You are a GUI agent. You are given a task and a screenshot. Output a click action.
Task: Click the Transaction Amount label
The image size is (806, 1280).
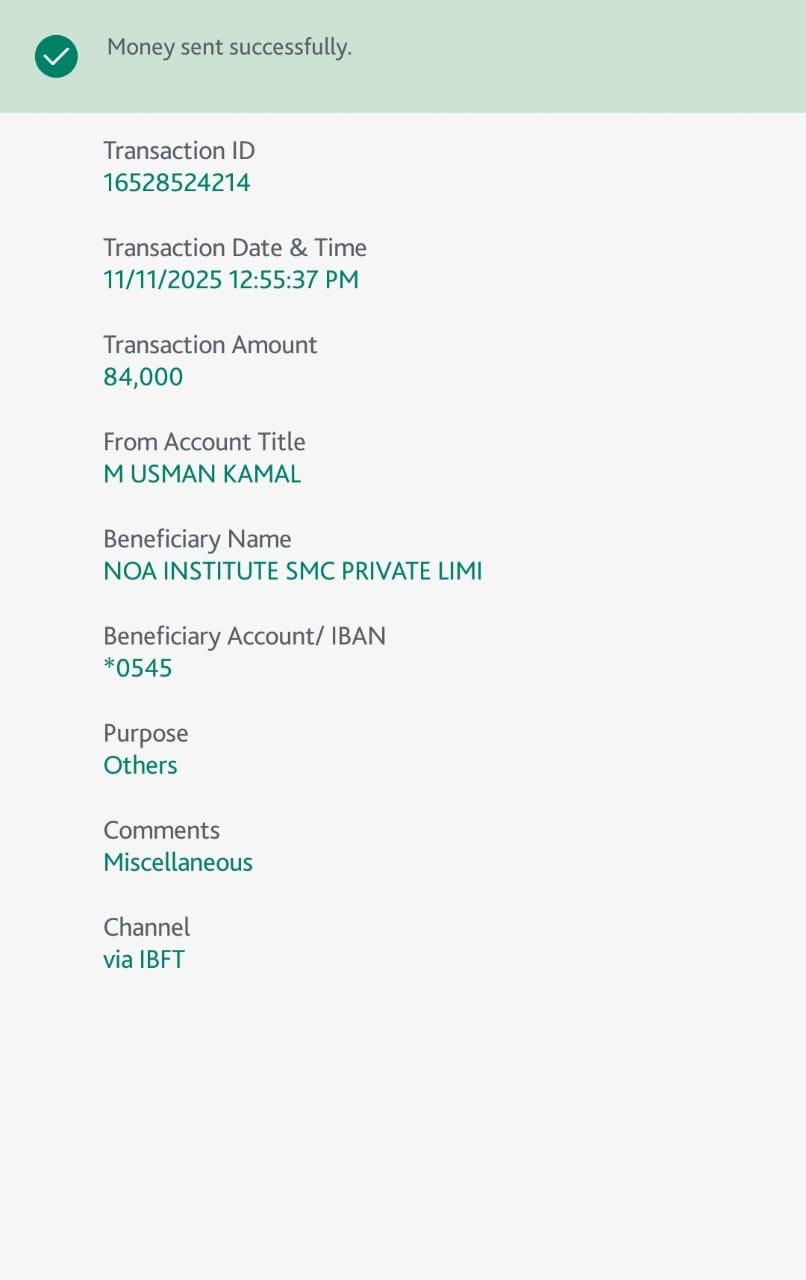[x=210, y=345]
